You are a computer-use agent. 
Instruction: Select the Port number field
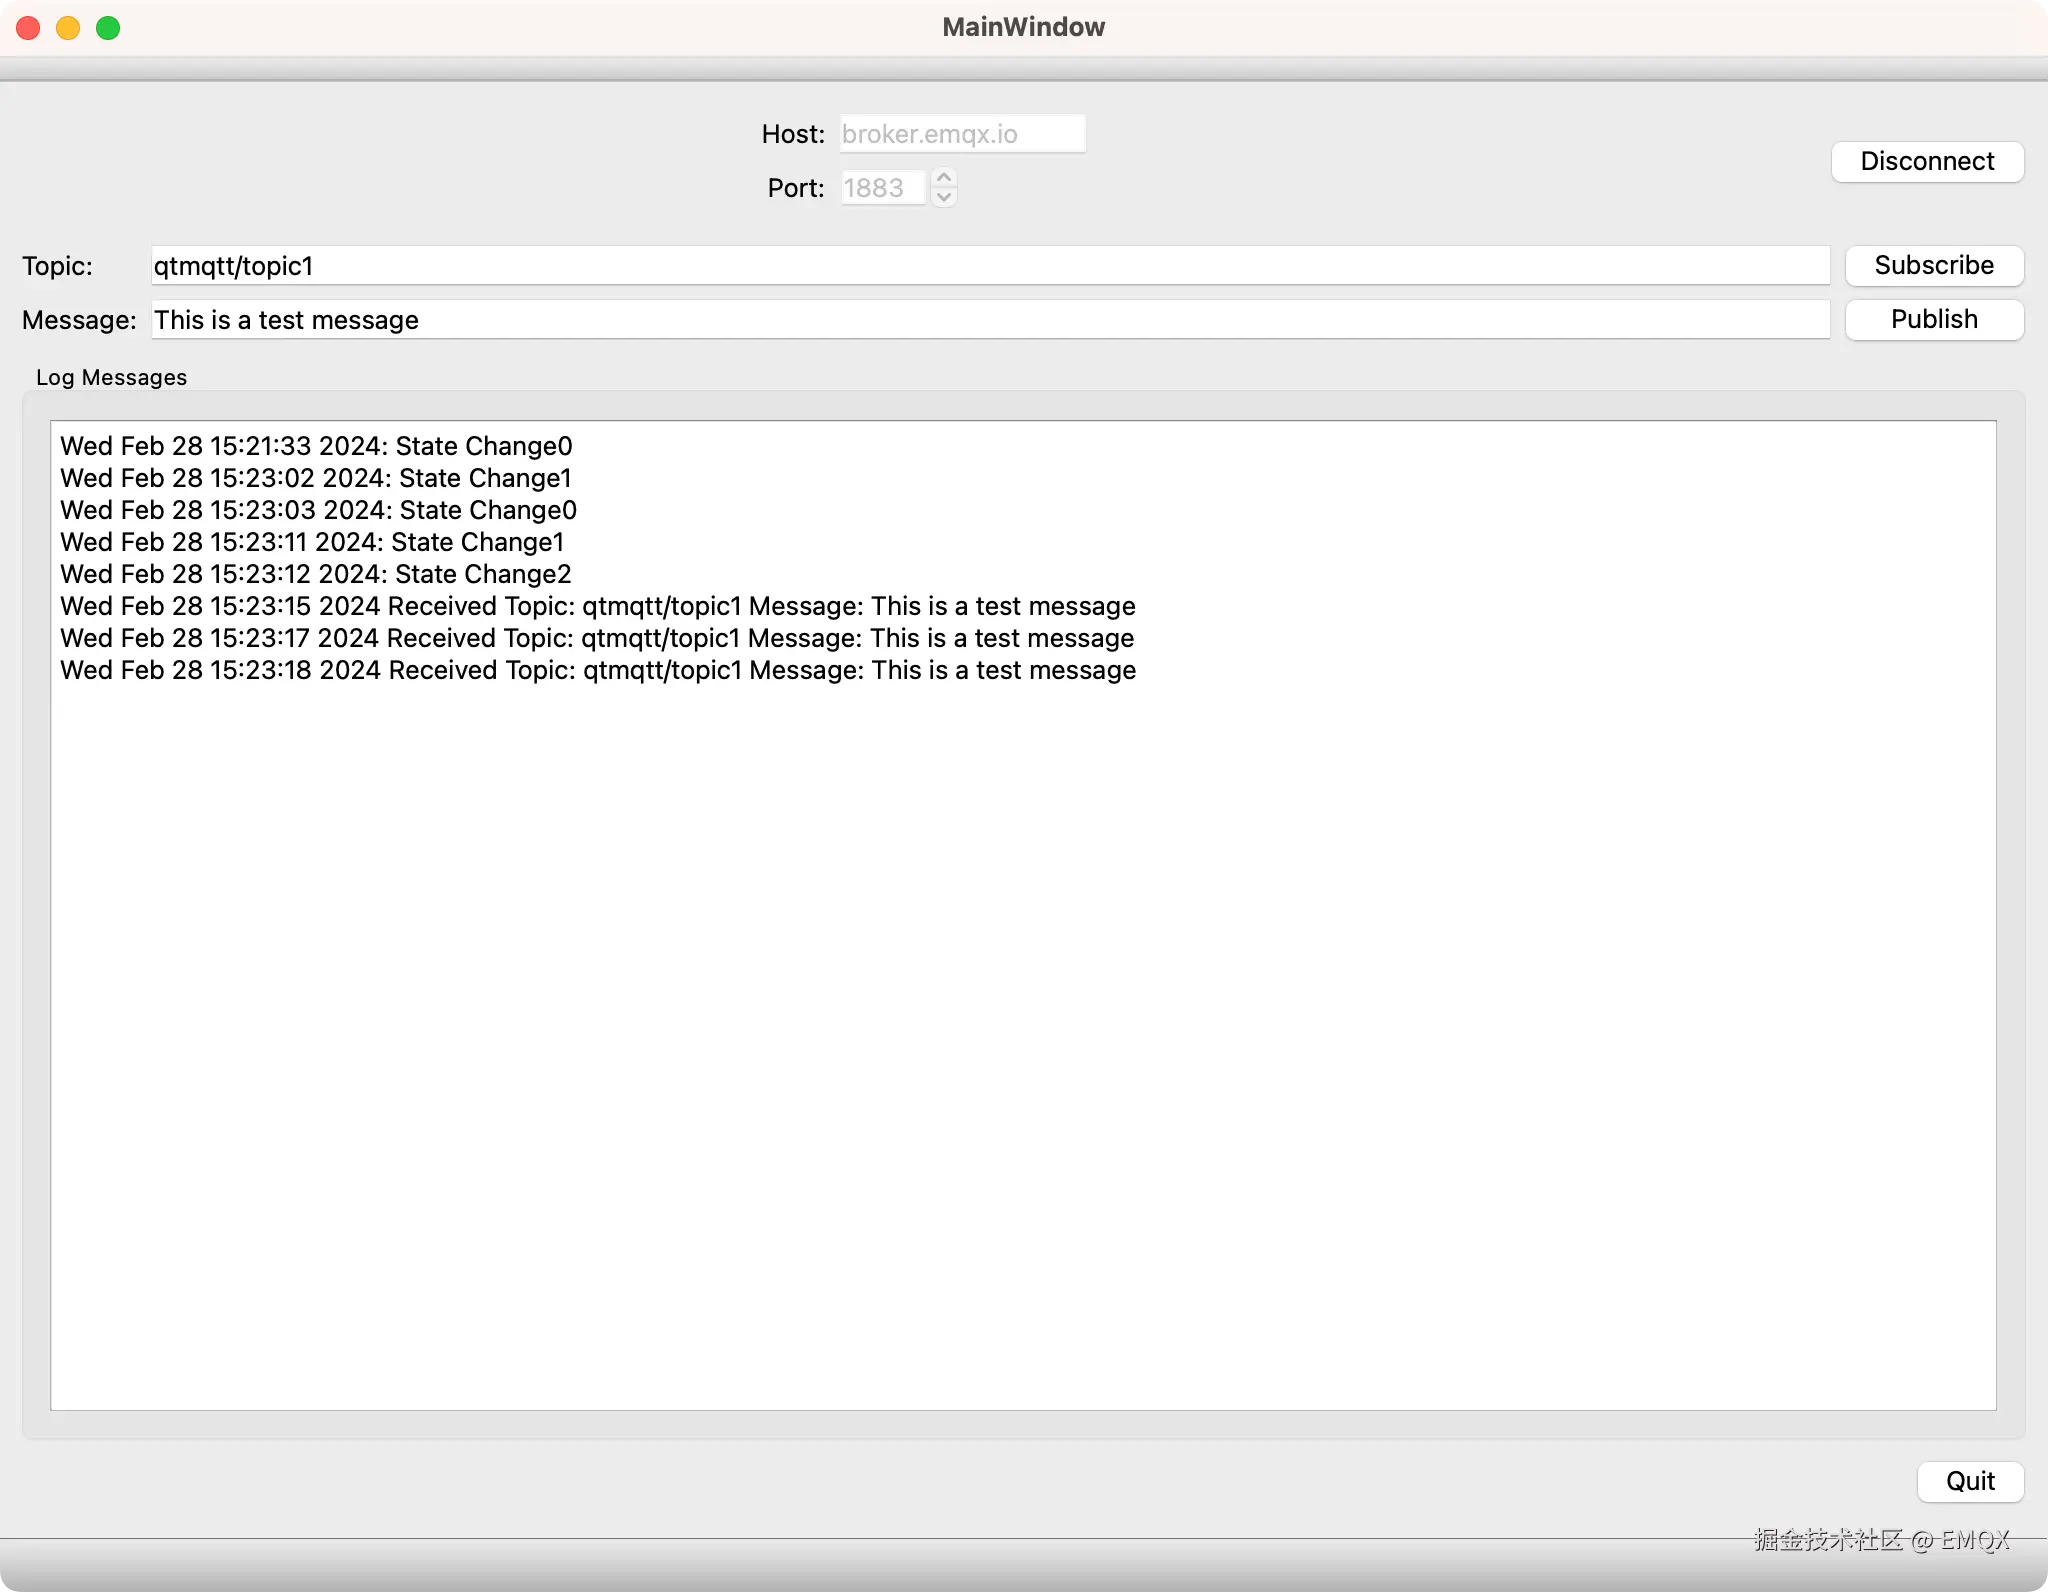point(884,188)
